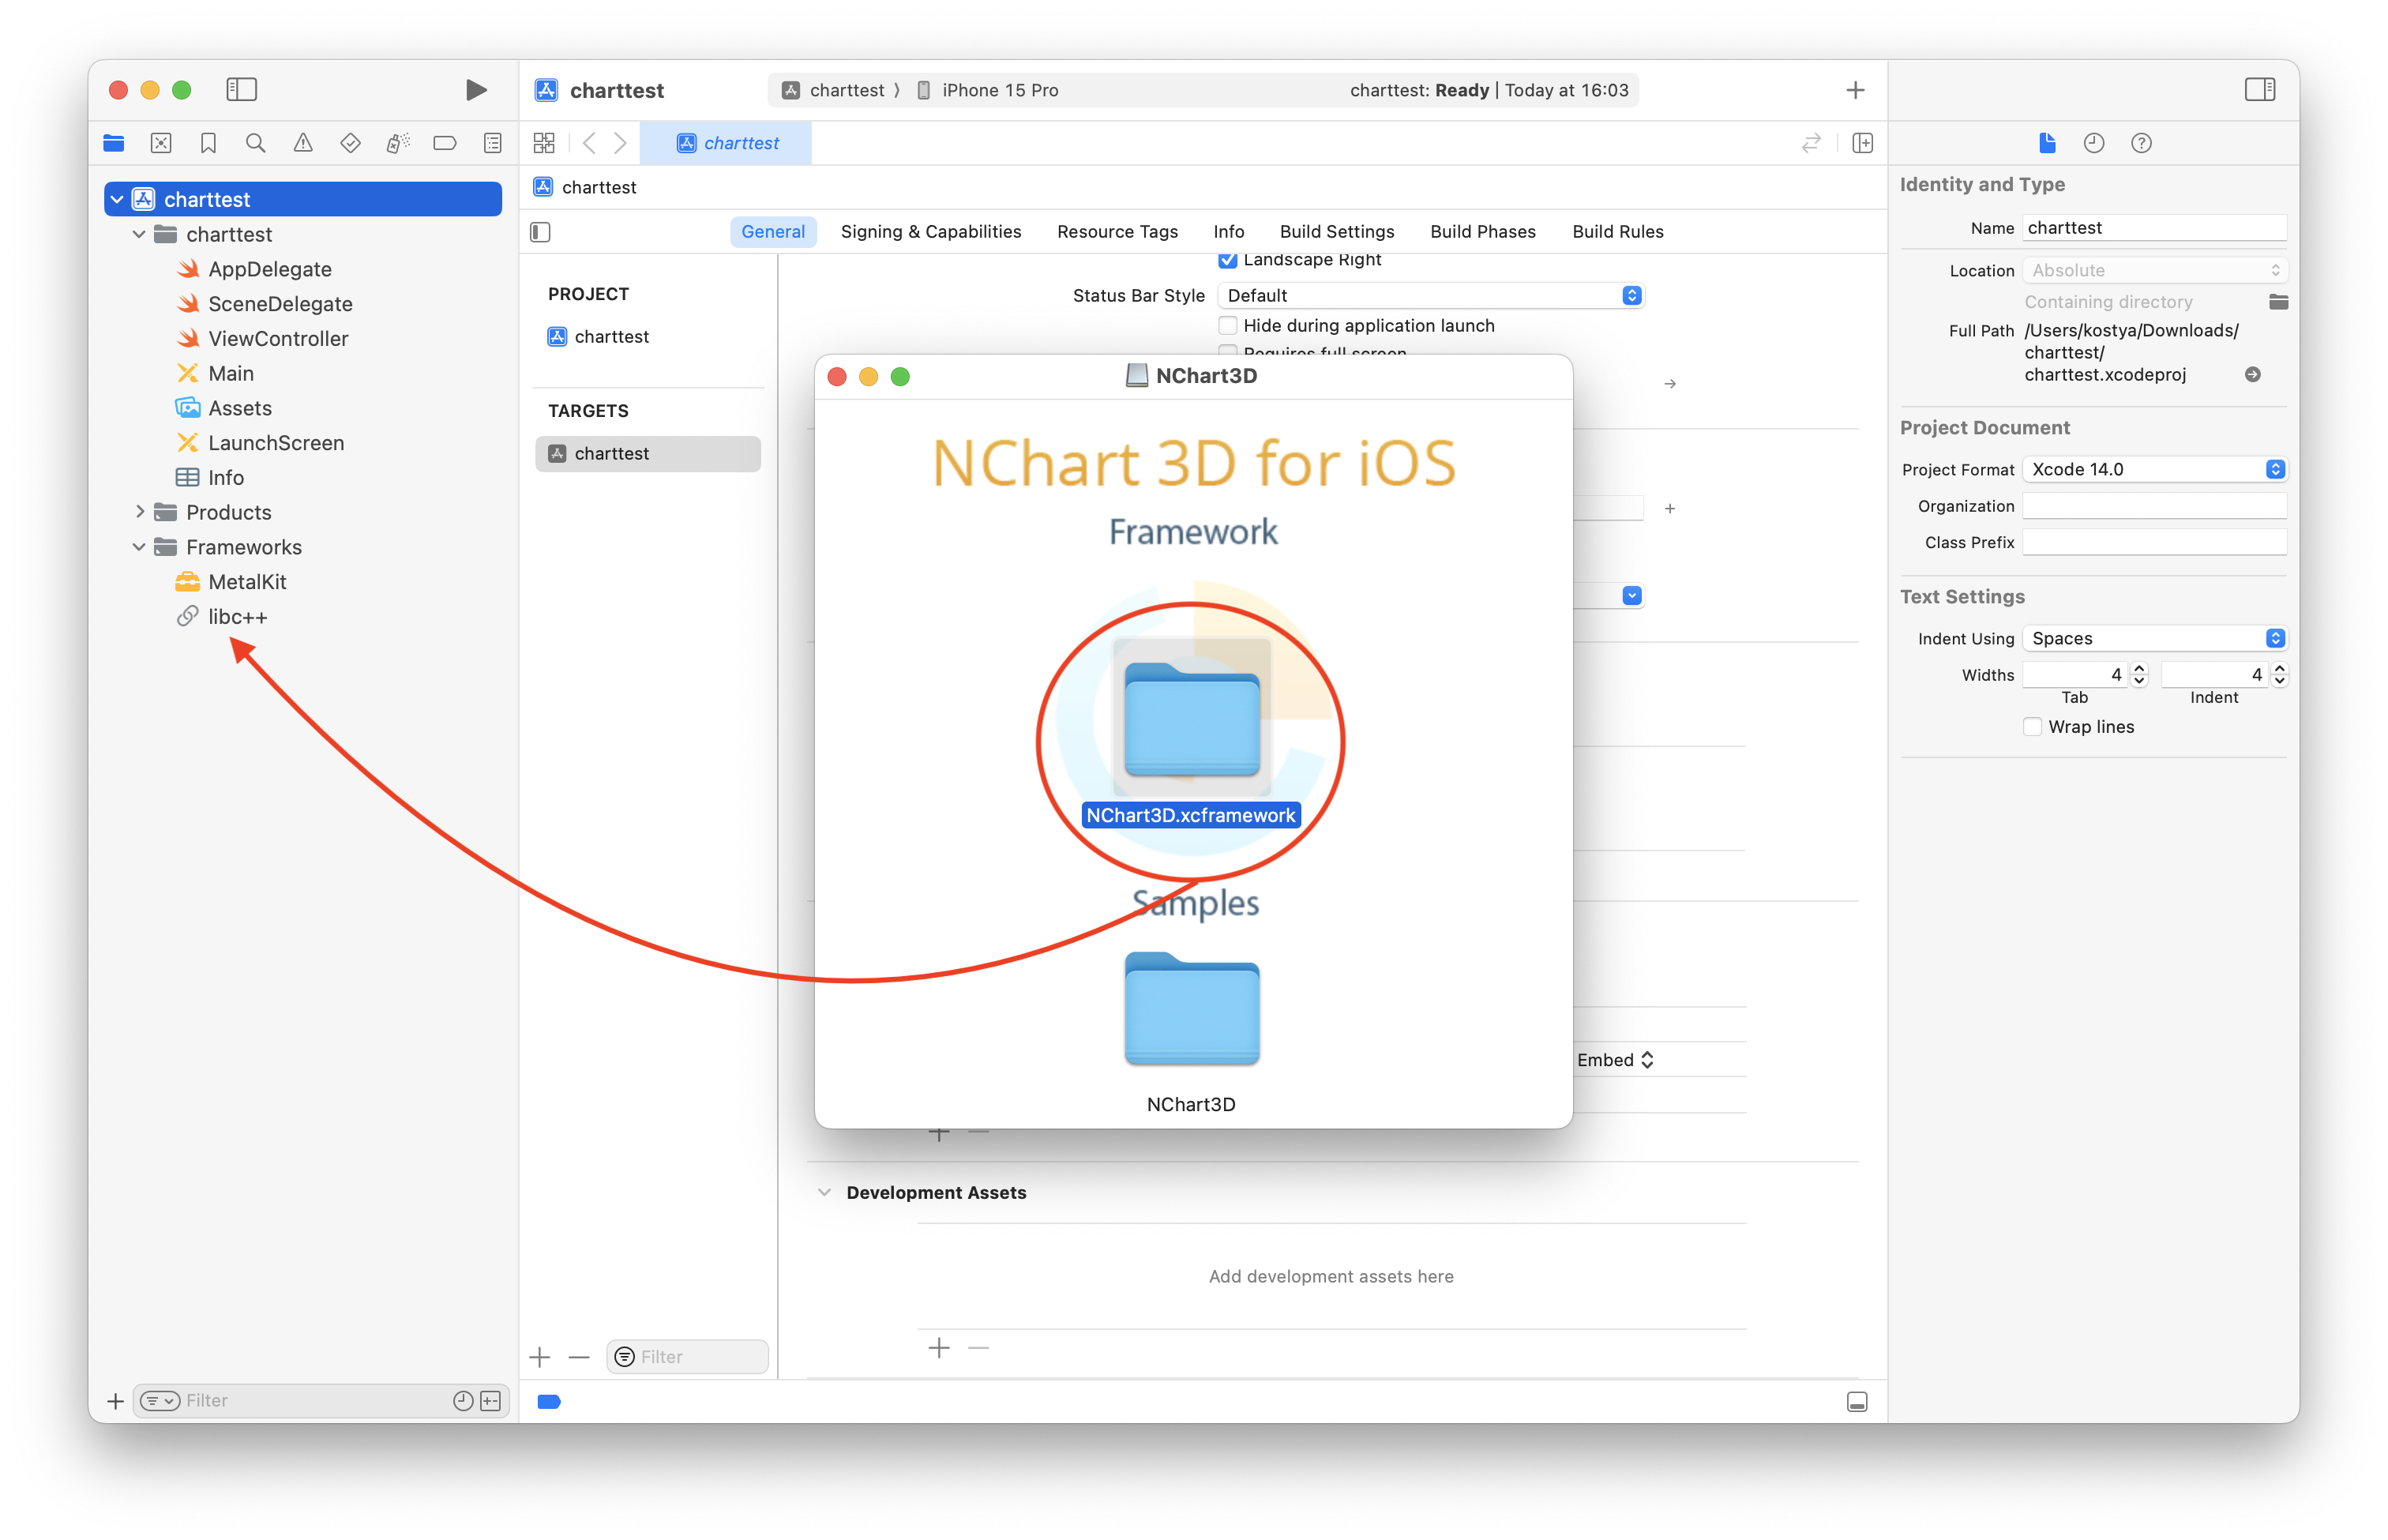Show the File inspector
Viewport: 2388px width, 1540px height.
[x=2047, y=143]
